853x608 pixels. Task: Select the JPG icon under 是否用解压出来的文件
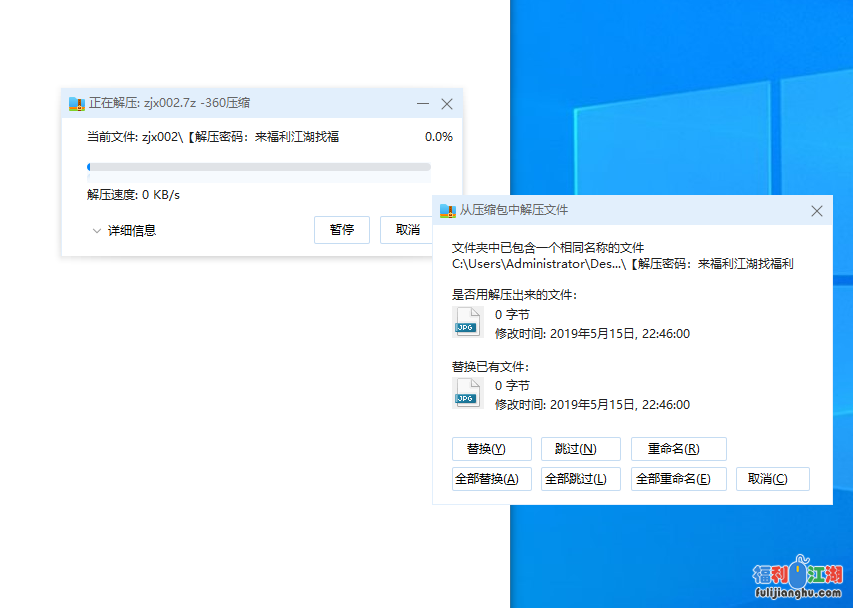[x=467, y=322]
